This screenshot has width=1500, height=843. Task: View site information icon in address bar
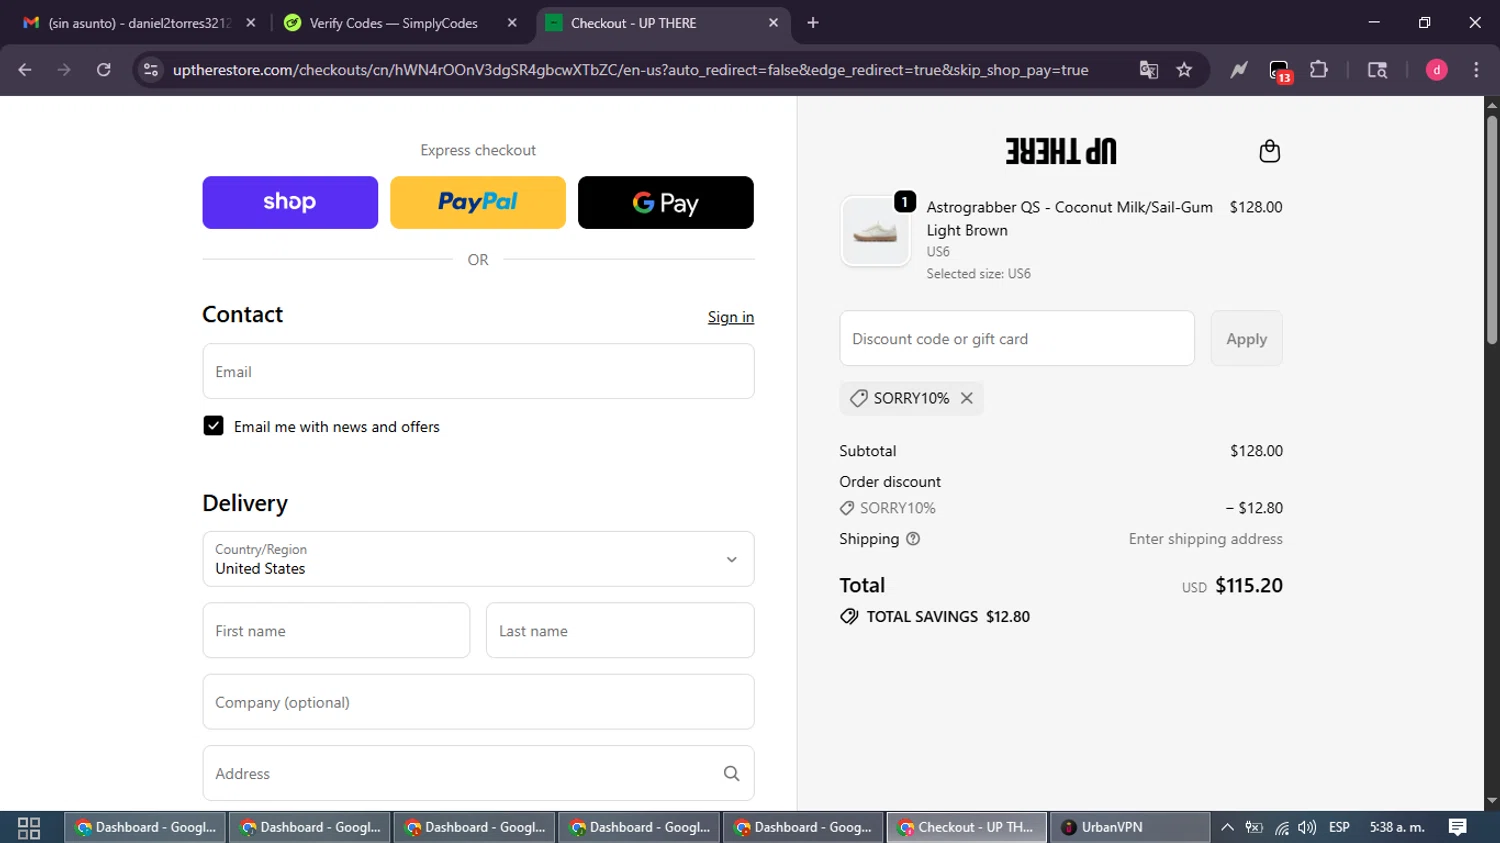click(151, 70)
